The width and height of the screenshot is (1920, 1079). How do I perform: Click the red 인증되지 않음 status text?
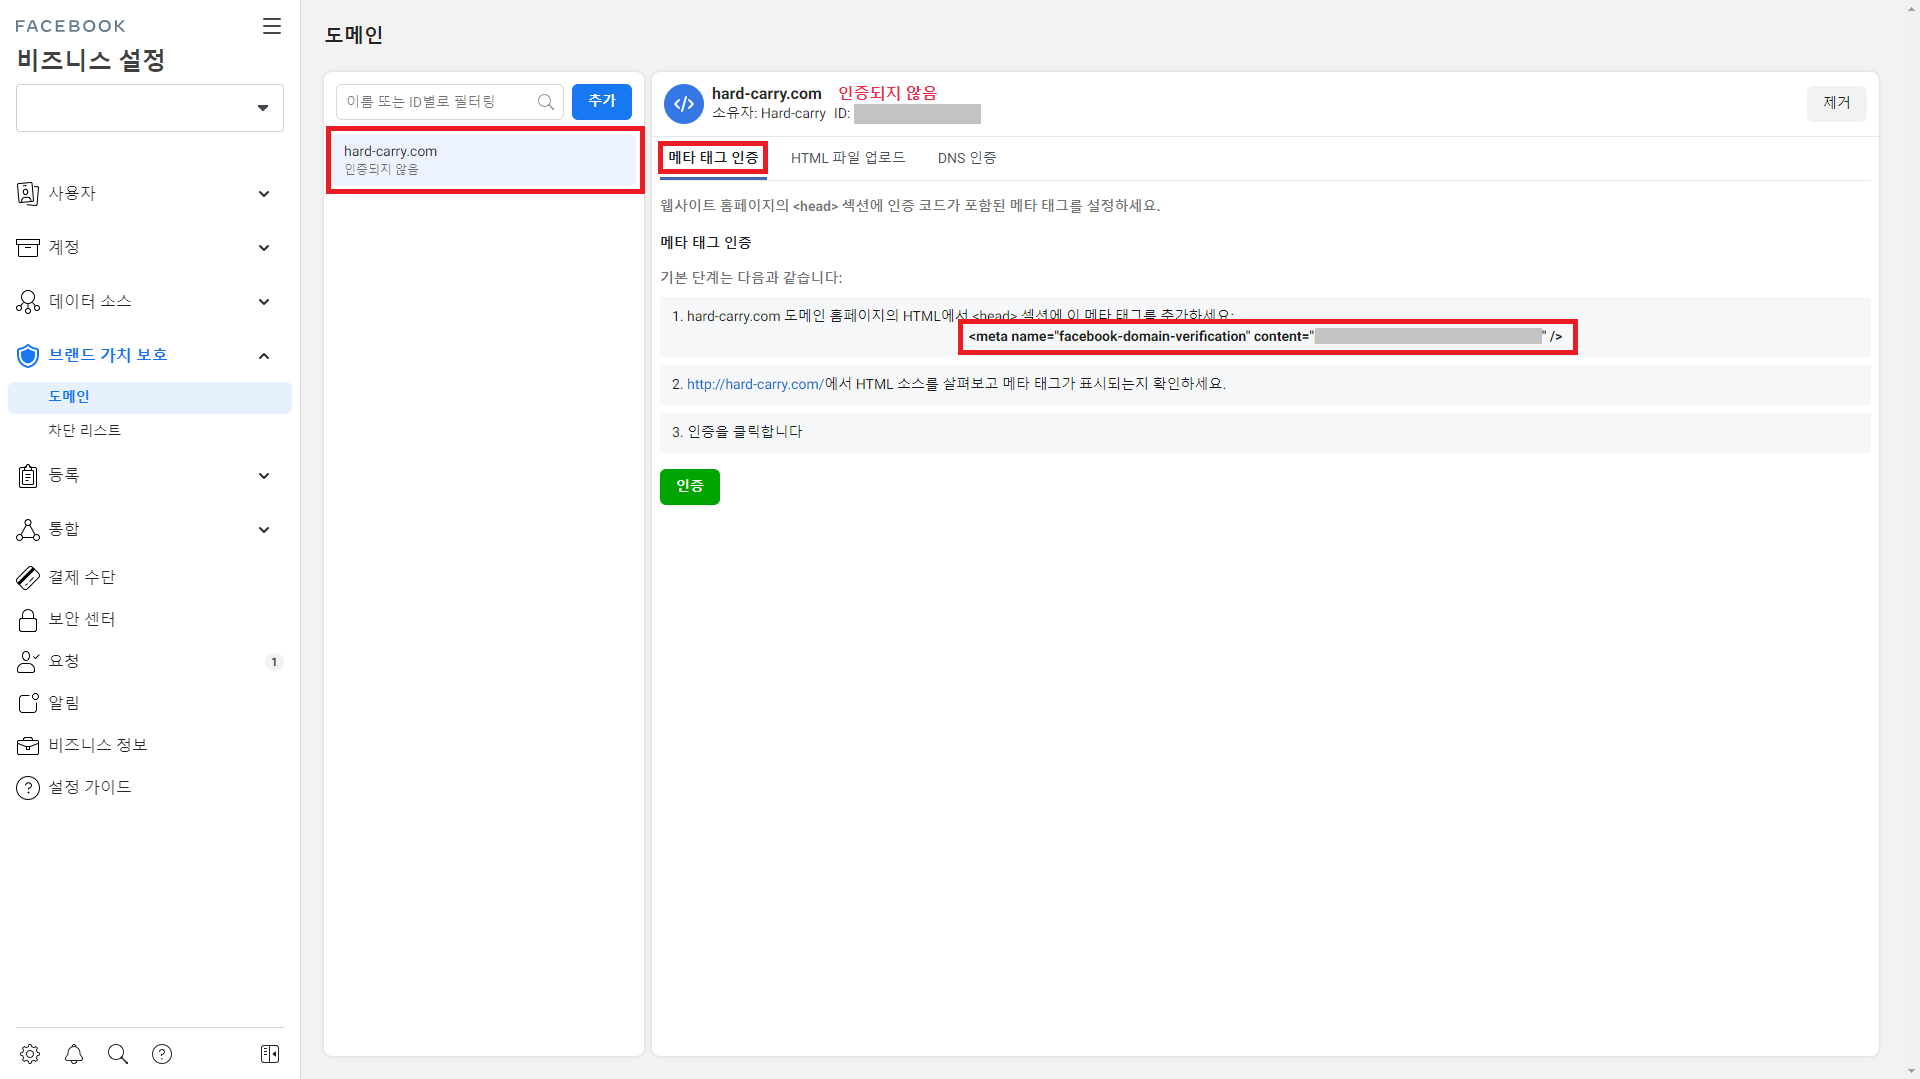888,93
